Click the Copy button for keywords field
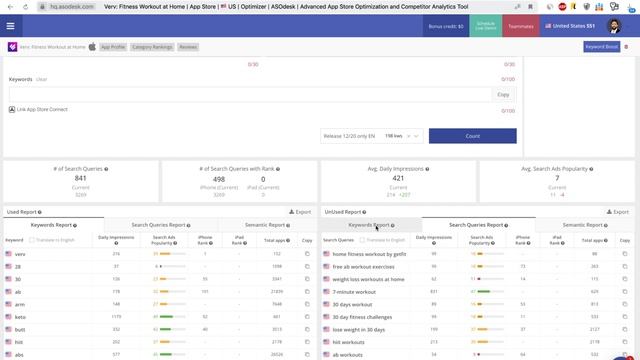This screenshot has width=640, height=360. (x=503, y=94)
